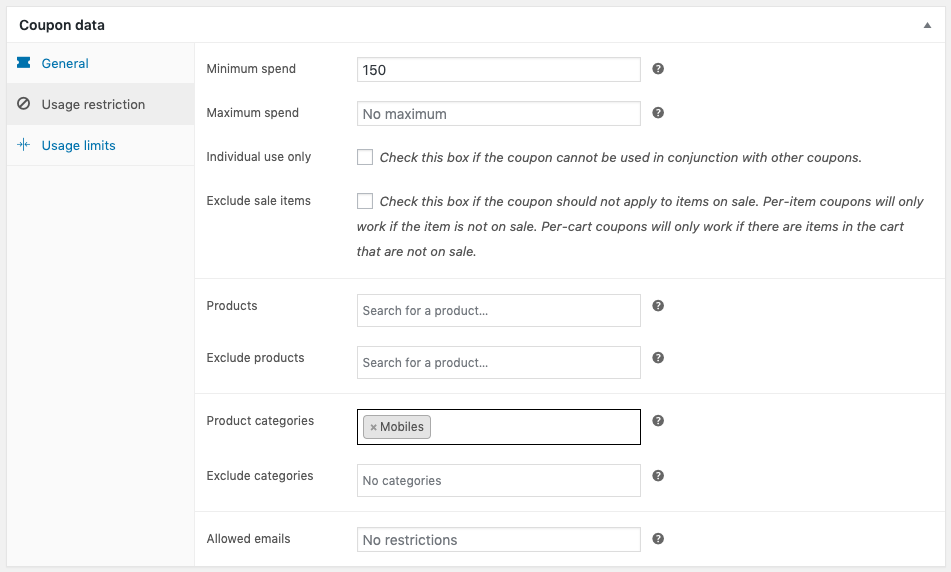
Task: Switch to the General tab
Action: point(65,63)
